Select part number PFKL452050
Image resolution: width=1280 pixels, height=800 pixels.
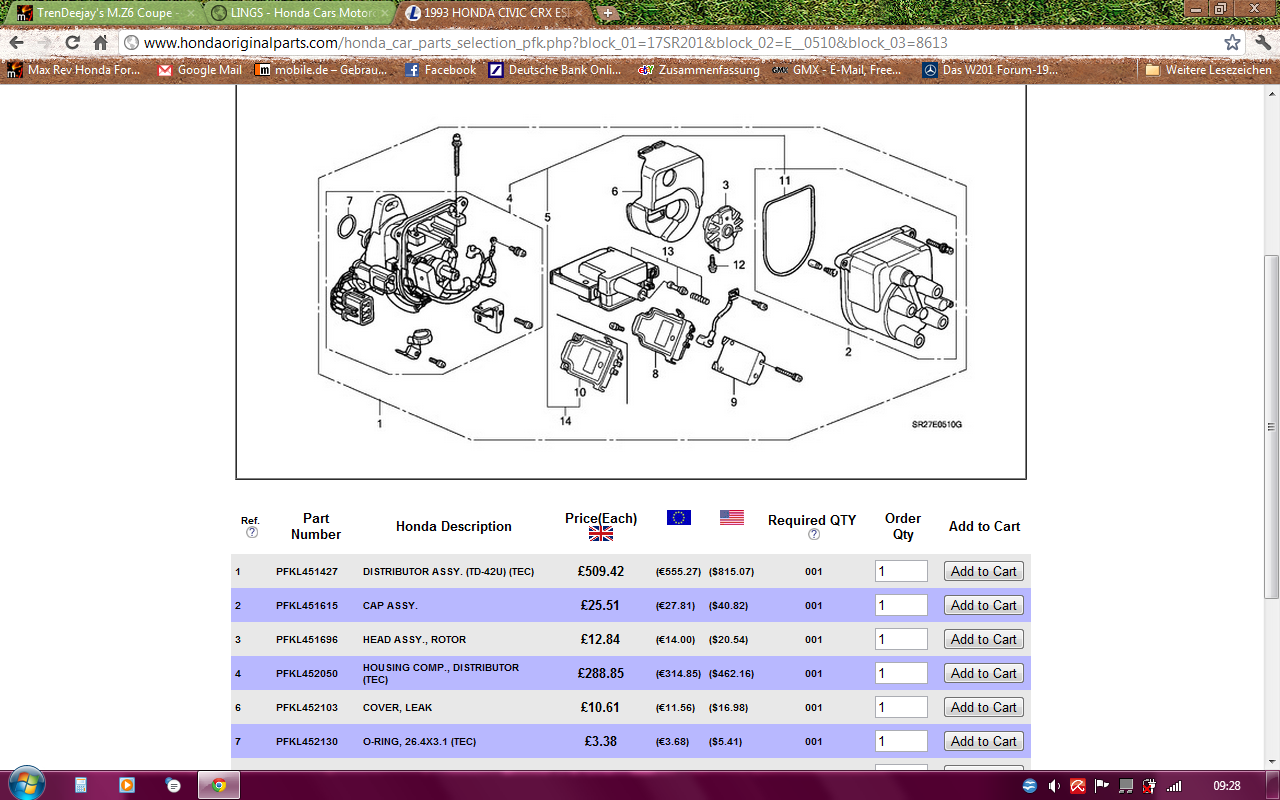[x=307, y=674]
